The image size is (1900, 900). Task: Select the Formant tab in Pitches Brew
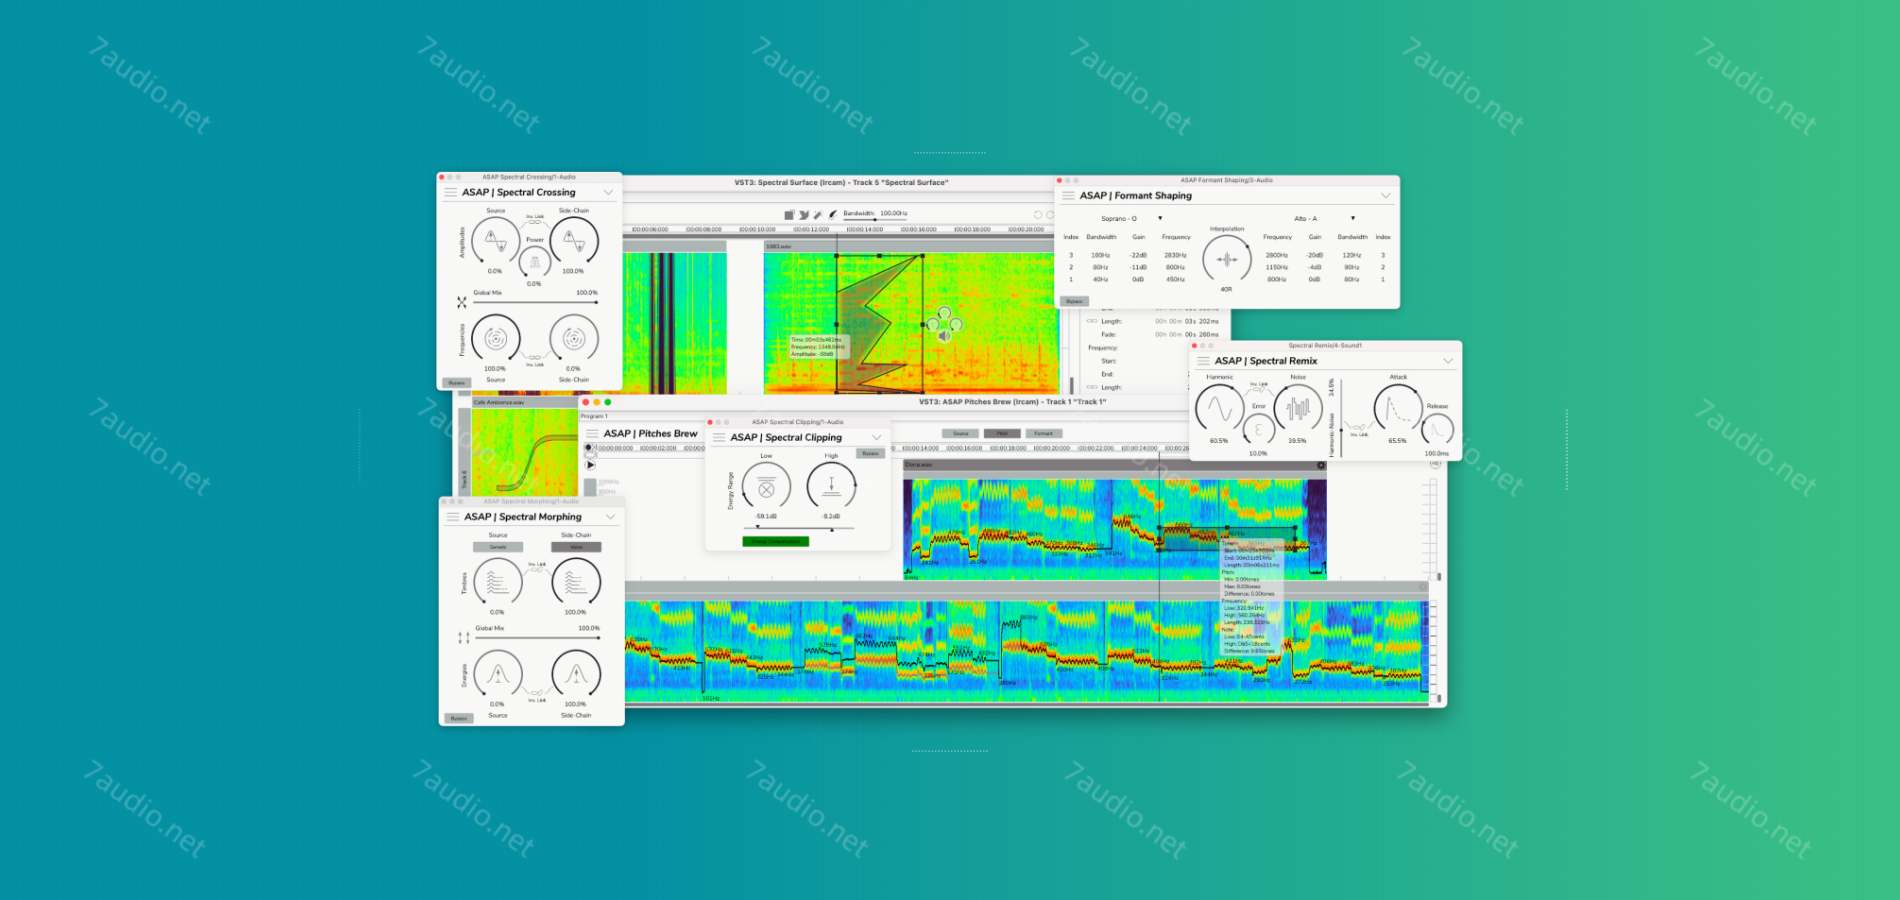(1043, 433)
